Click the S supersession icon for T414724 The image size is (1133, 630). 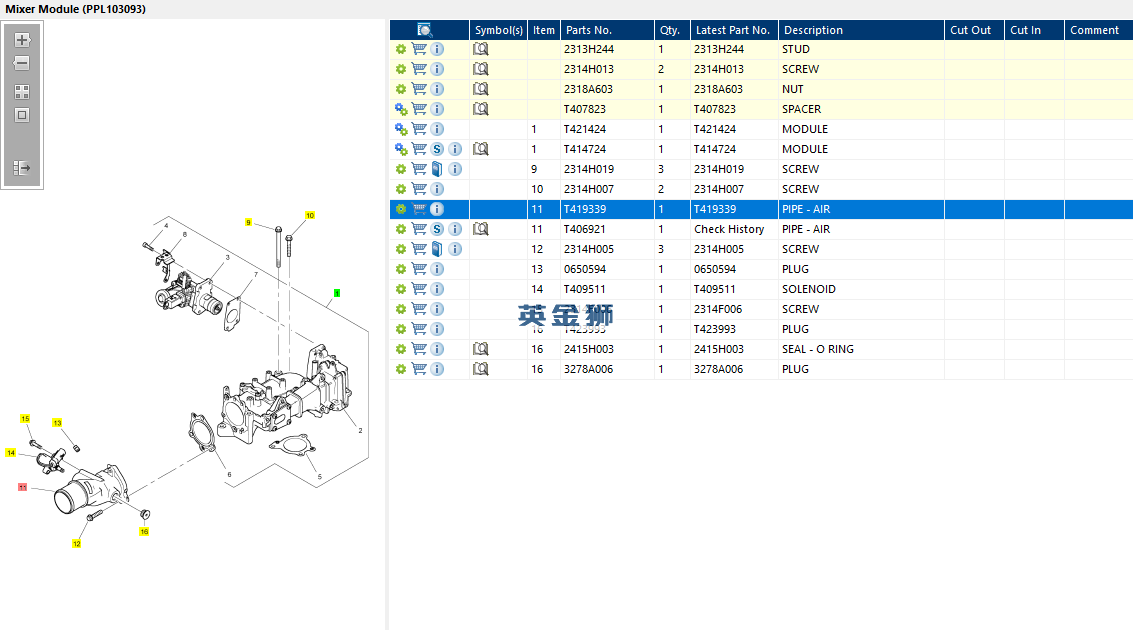pyautogui.click(x=437, y=149)
